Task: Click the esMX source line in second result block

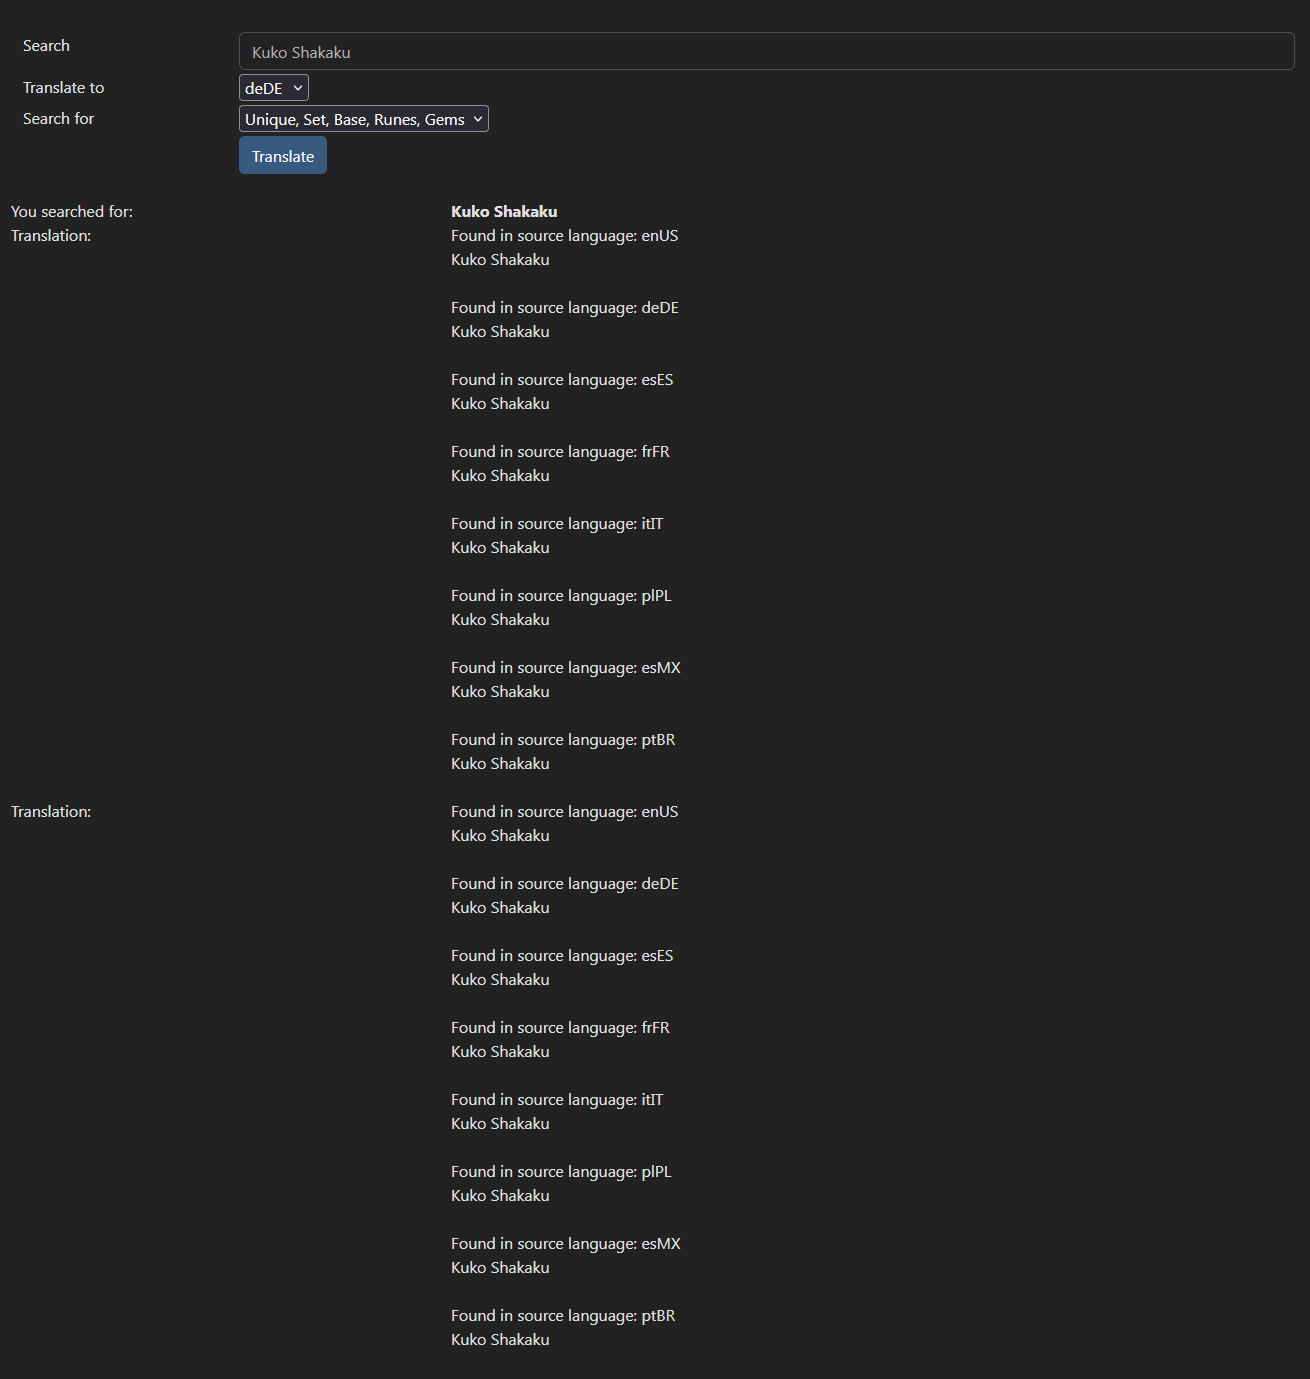Action: tap(565, 1244)
